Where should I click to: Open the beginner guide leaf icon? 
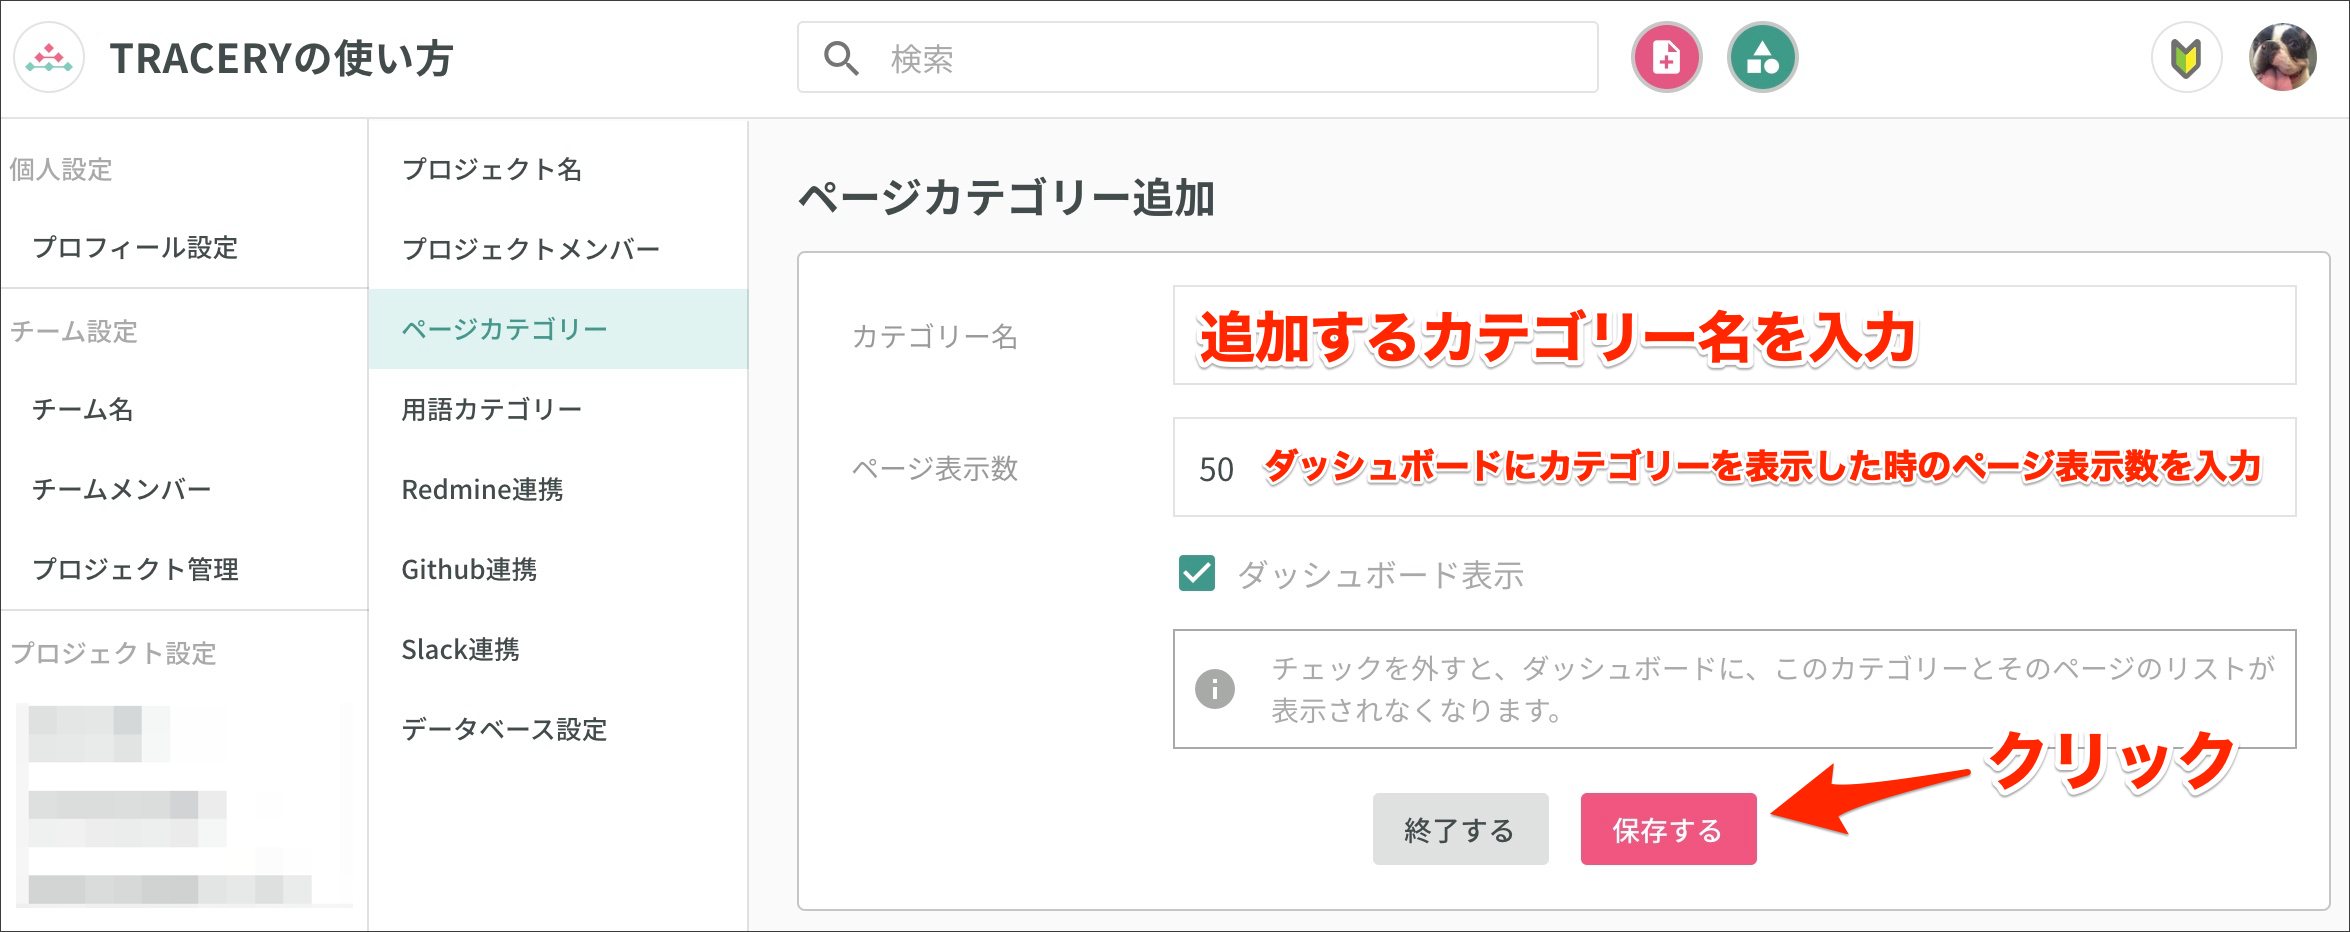click(2186, 58)
